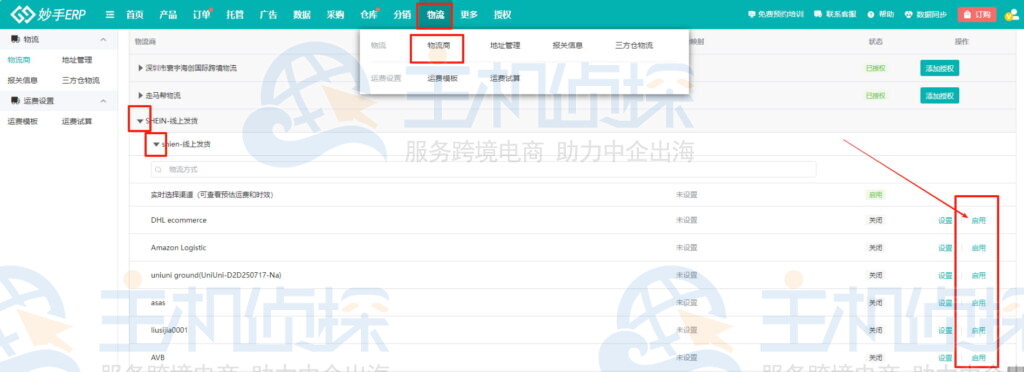This screenshot has height=372, width=1024.
Task: Collapse the 物流 section in the sidebar
Action: [103, 40]
